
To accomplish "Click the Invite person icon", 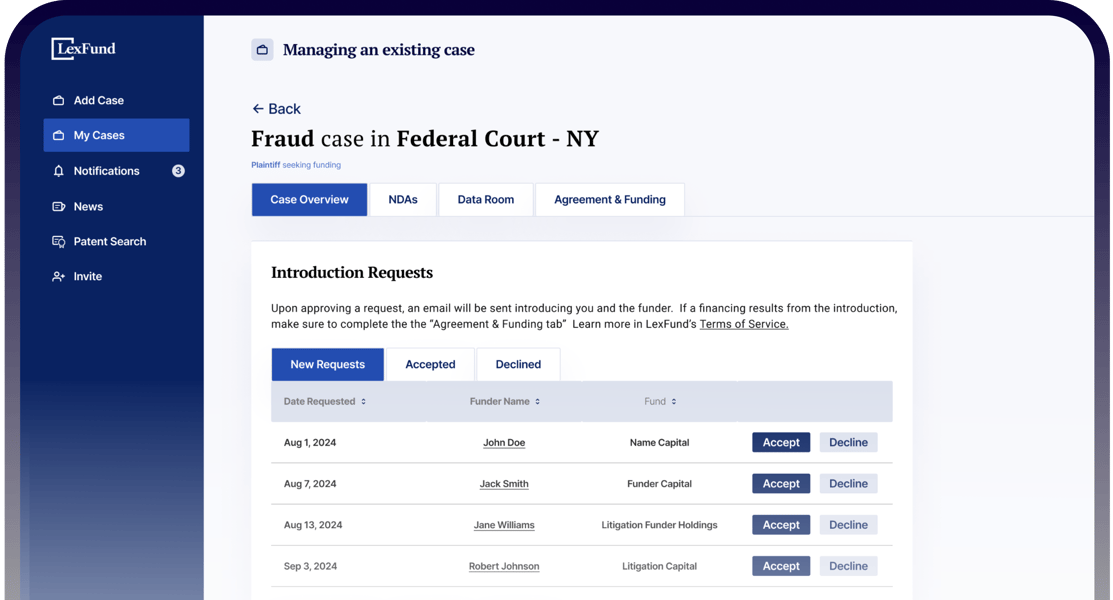I will click(58, 277).
